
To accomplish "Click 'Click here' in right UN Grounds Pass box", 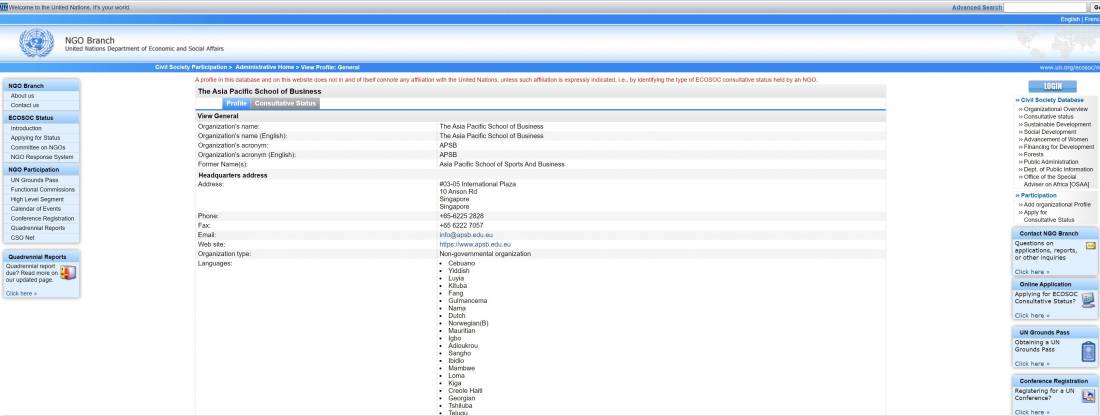I will tap(1032, 364).
